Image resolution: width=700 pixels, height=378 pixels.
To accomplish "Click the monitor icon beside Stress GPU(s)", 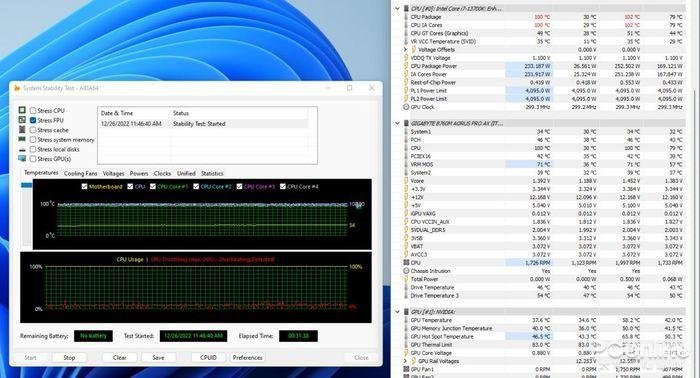I will [x=22, y=158].
